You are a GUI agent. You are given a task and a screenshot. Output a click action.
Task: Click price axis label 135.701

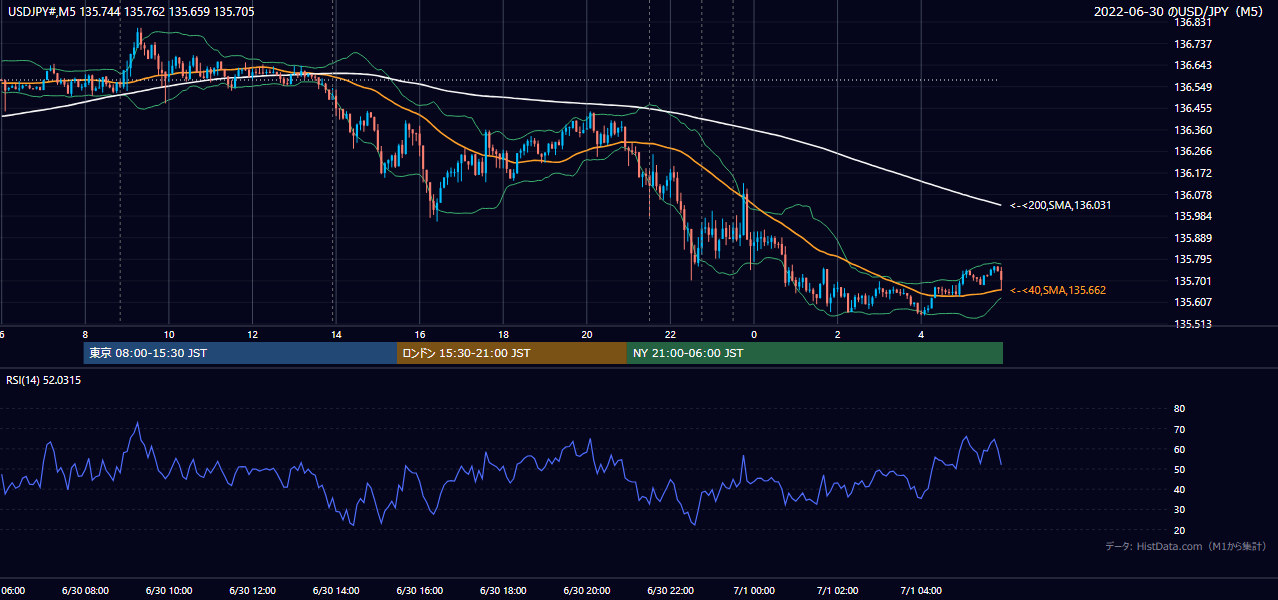pyautogui.click(x=1192, y=281)
